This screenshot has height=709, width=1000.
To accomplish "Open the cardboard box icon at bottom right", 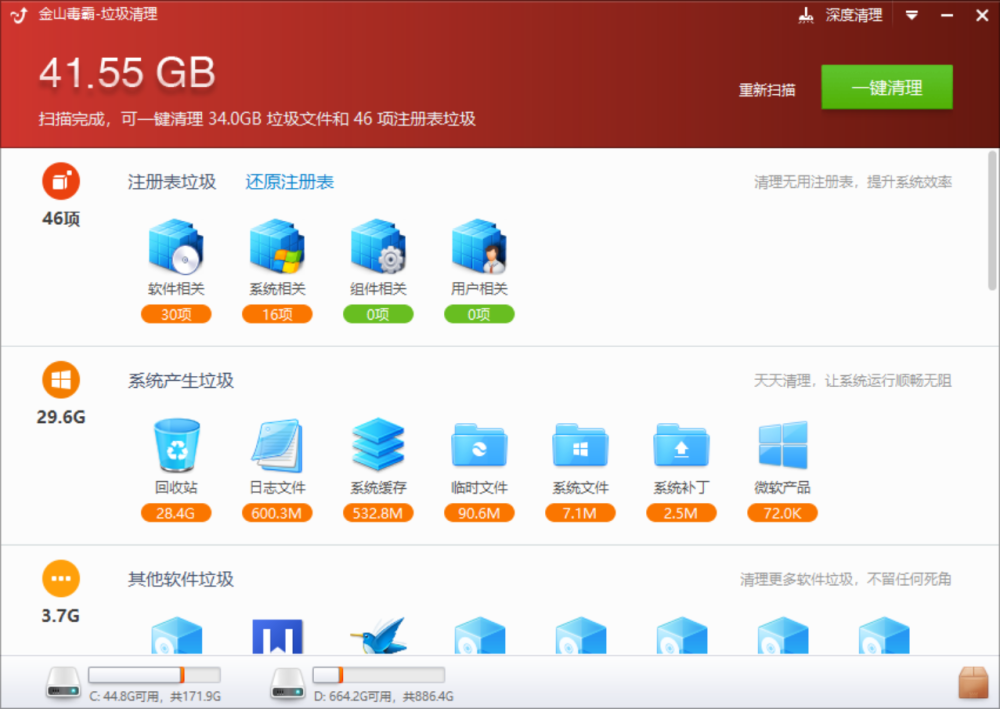I will (973, 683).
